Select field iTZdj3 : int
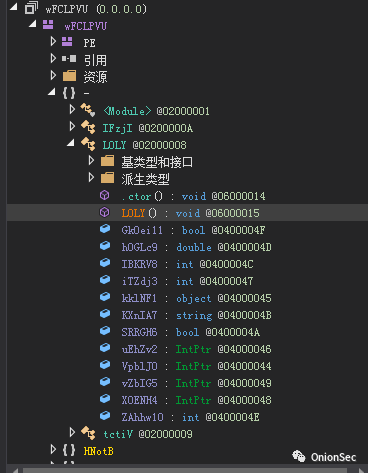 click(187, 281)
